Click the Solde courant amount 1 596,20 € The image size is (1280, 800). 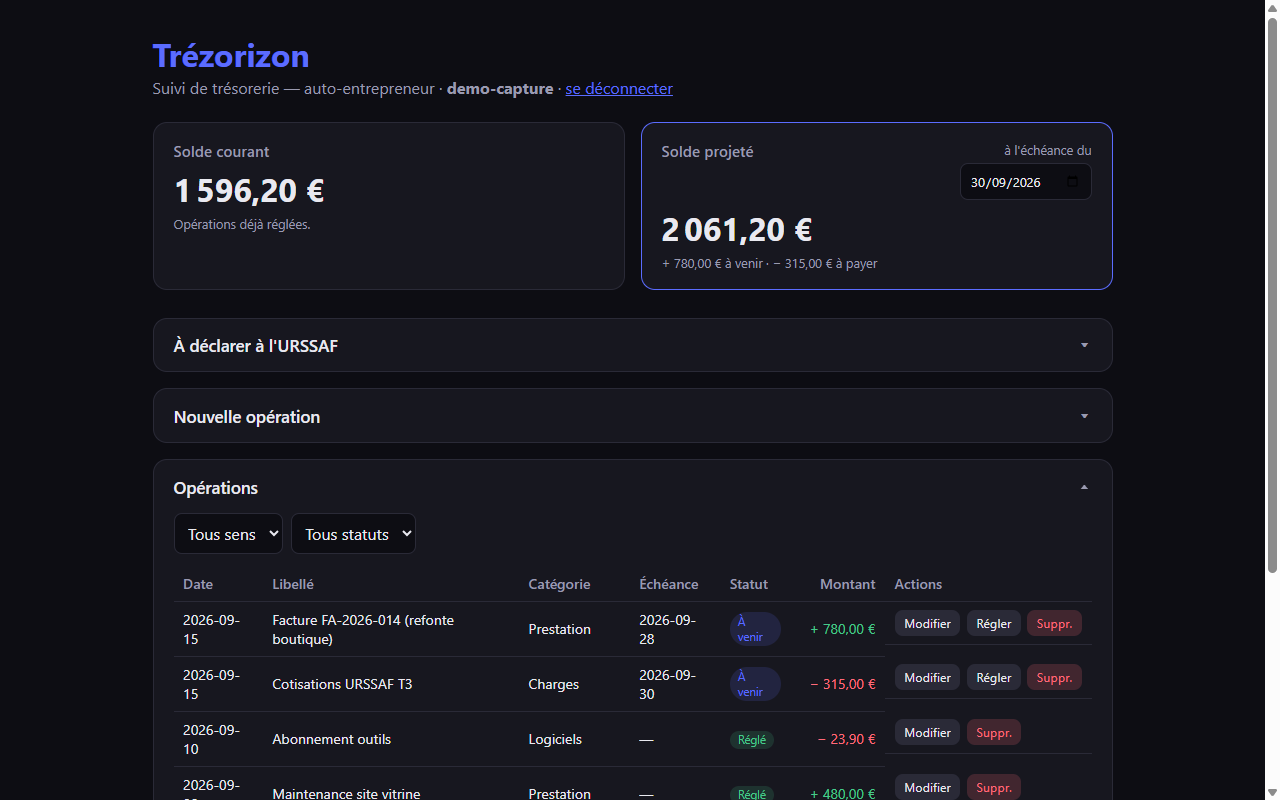pyautogui.click(x=249, y=190)
